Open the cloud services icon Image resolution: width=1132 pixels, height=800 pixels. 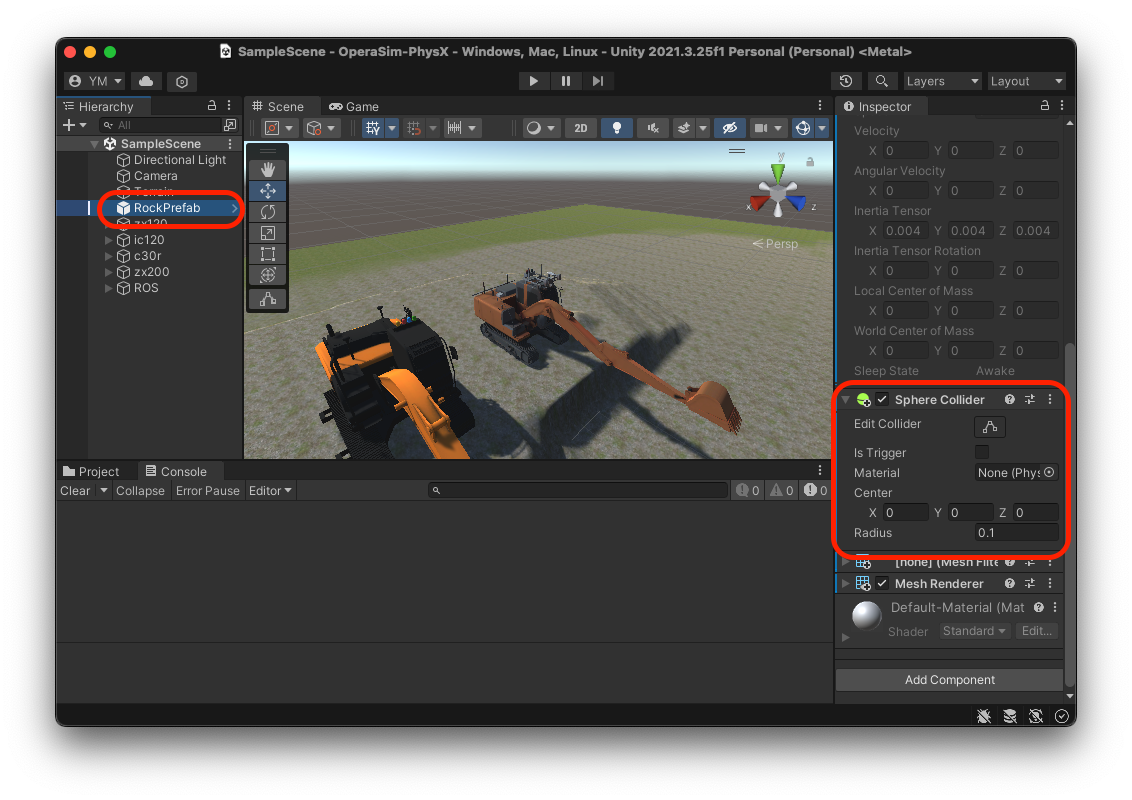coord(146,82)
